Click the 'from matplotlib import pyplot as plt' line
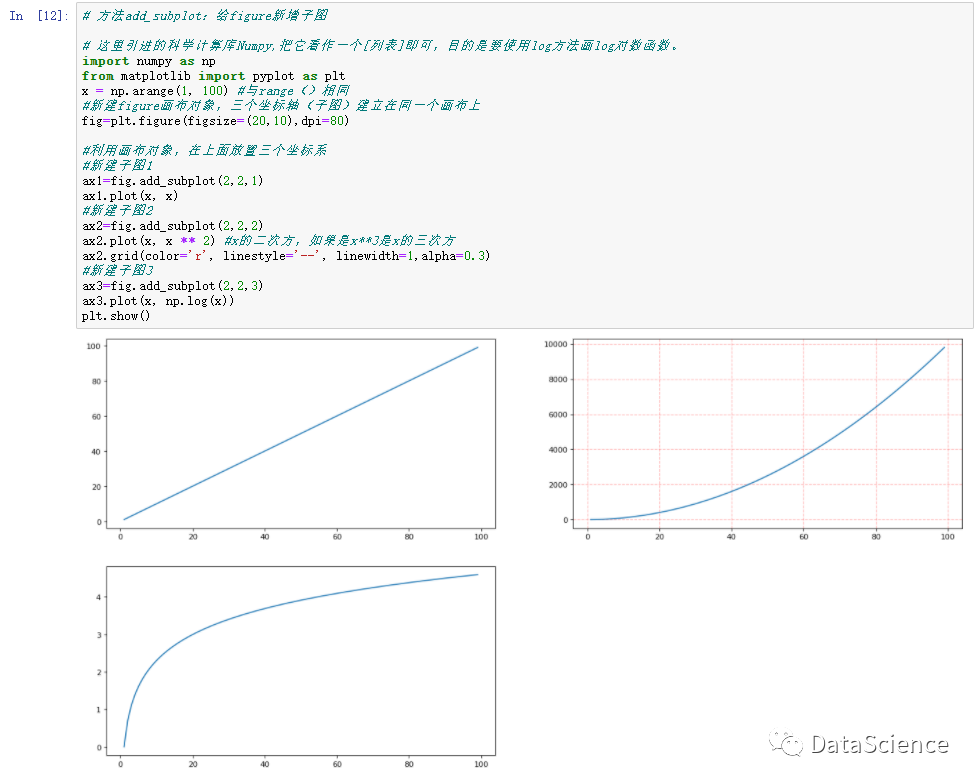The image size is (980, 784). point(213,76)
